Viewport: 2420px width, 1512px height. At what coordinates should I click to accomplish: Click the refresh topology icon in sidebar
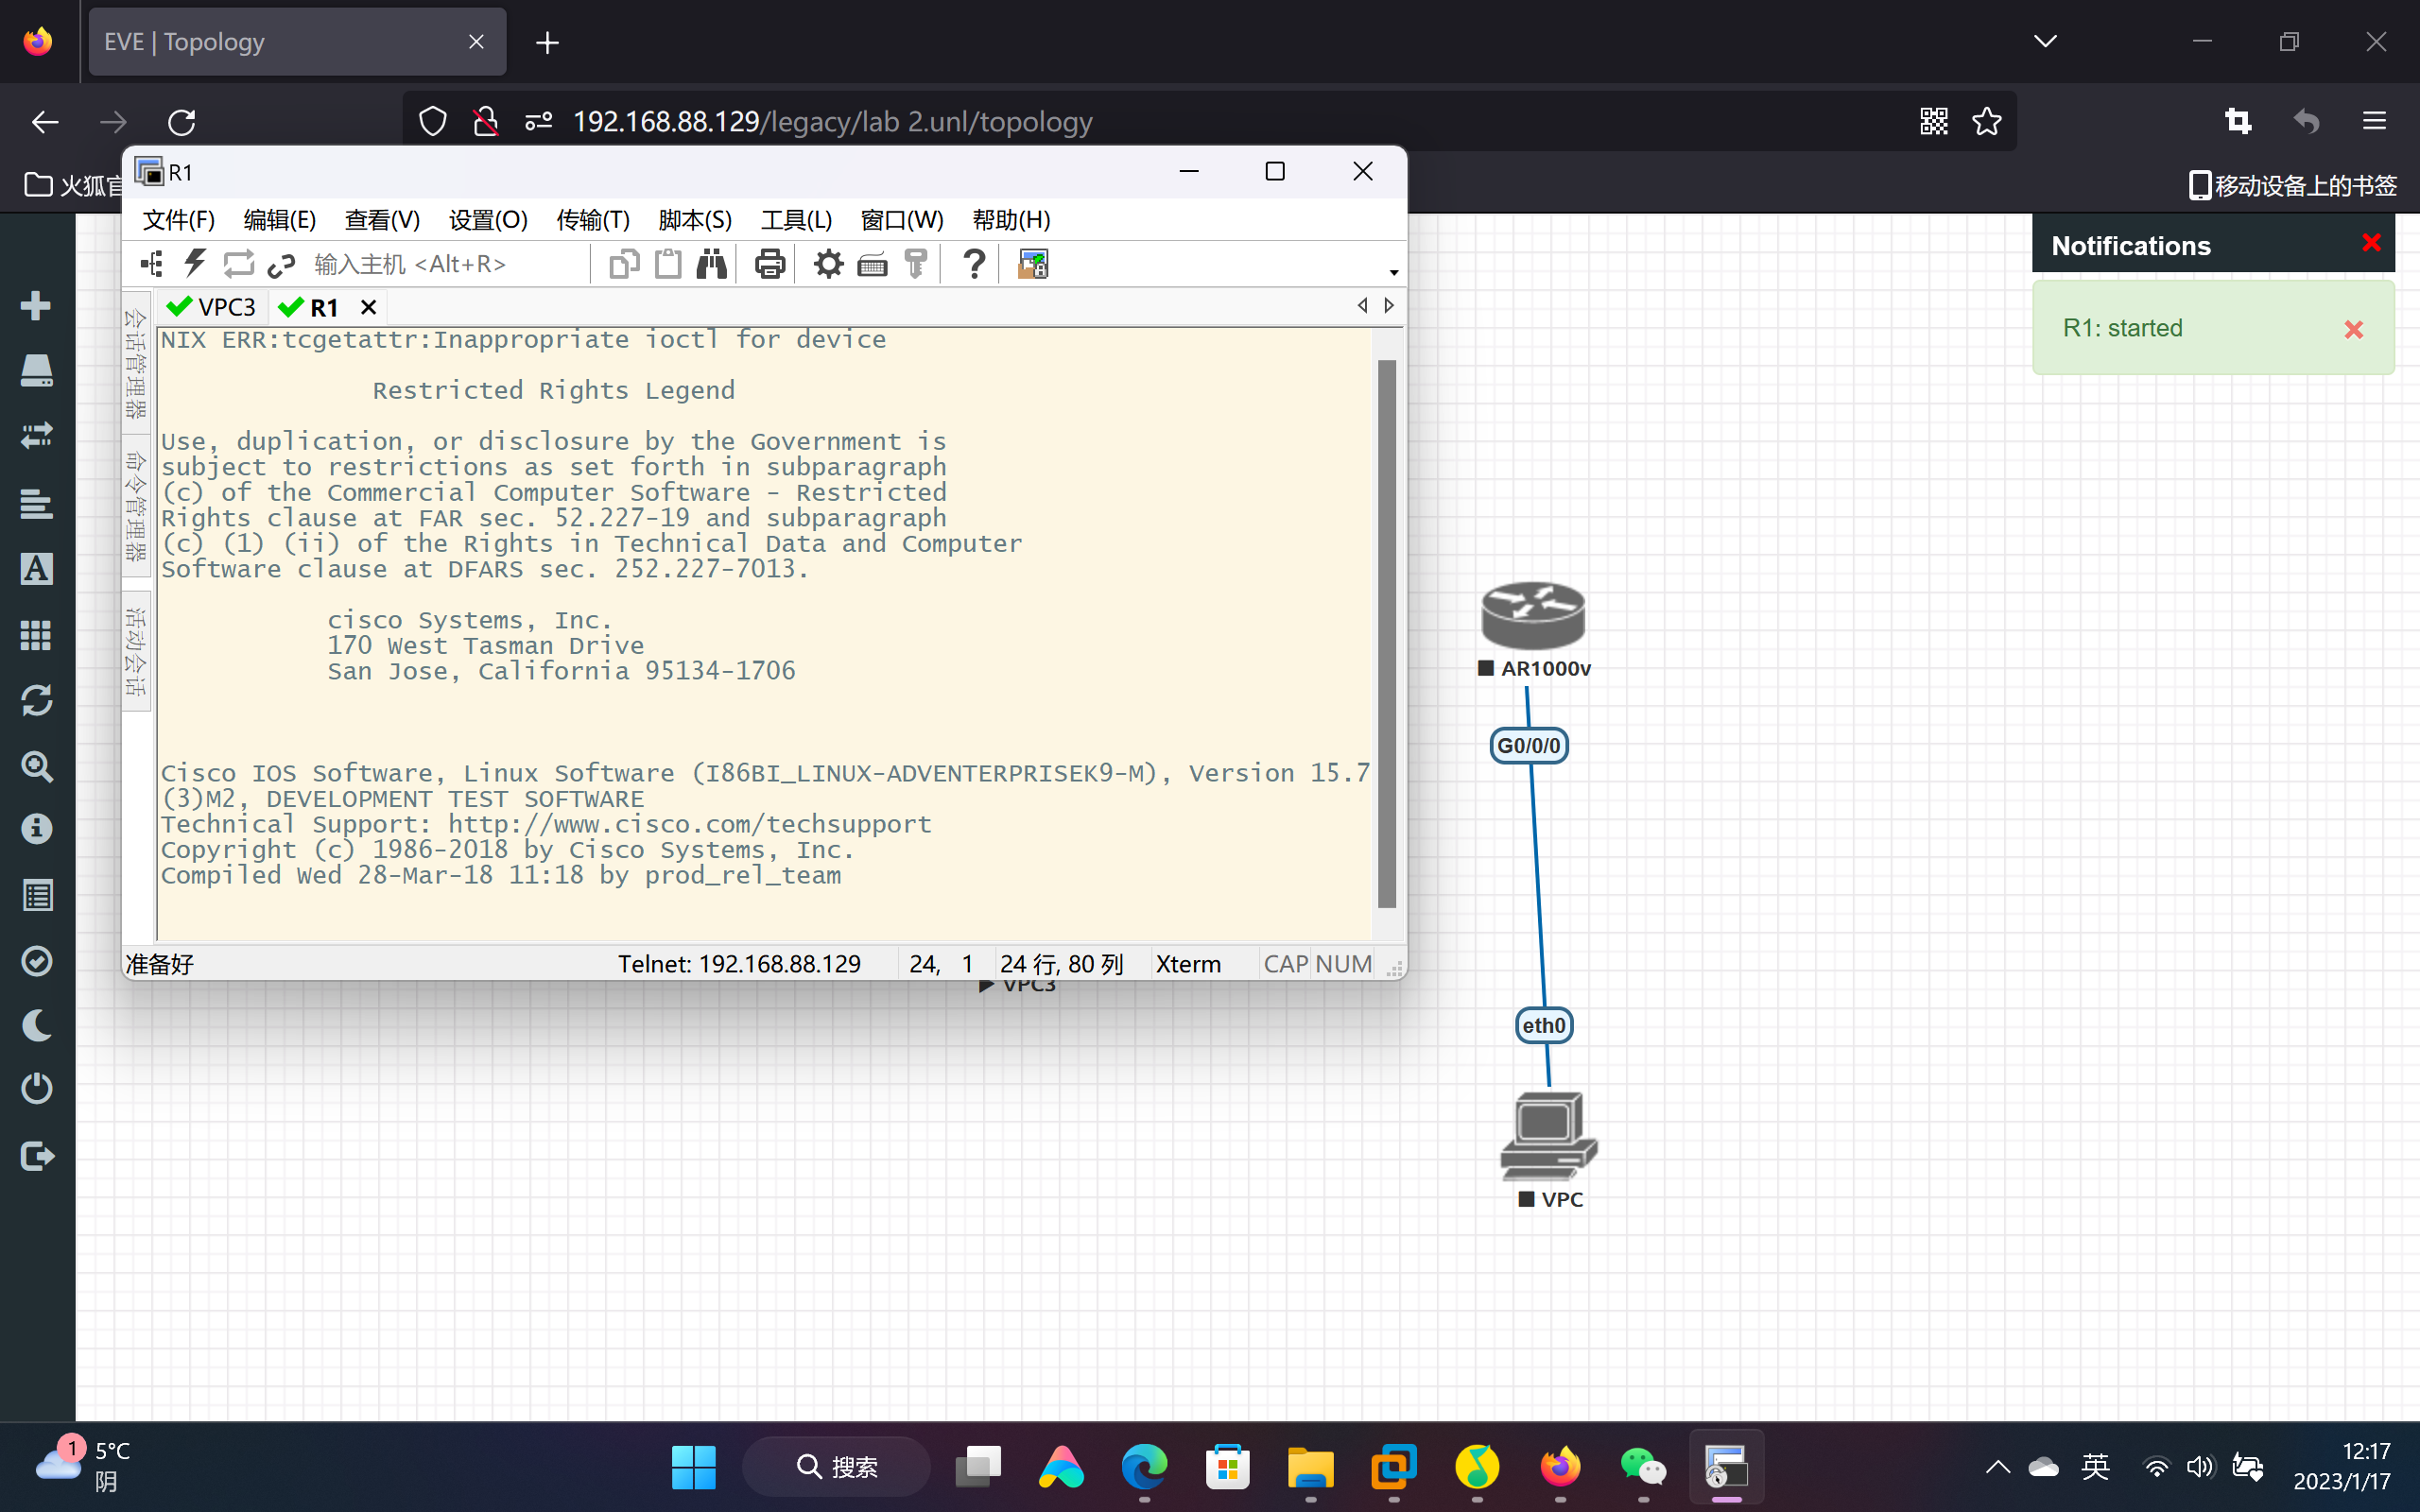pyautogui.click(x=36, y=700)
